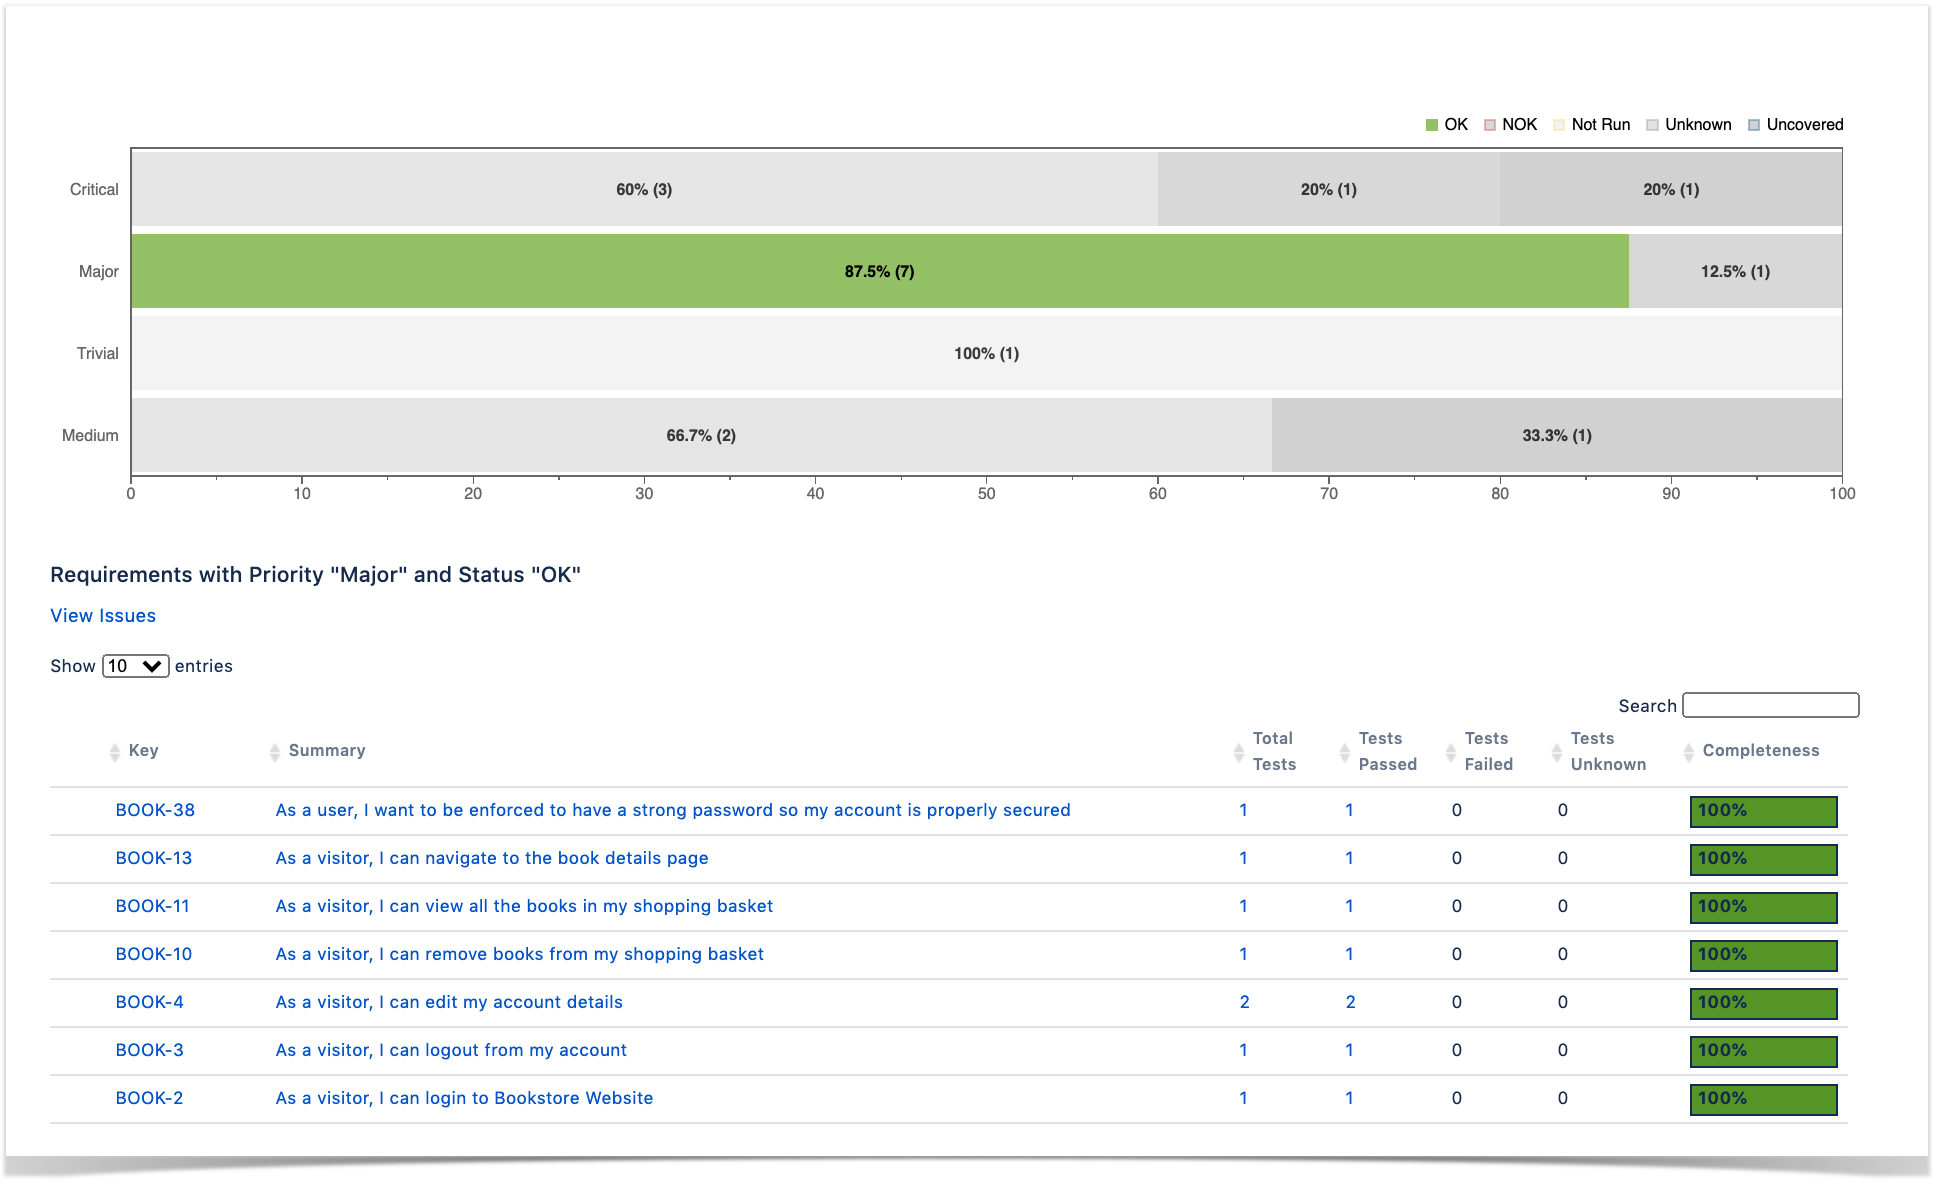1942x1185 pixels.
Task: Click total tests count for BOOK-38
Action: pos(1244,810)
